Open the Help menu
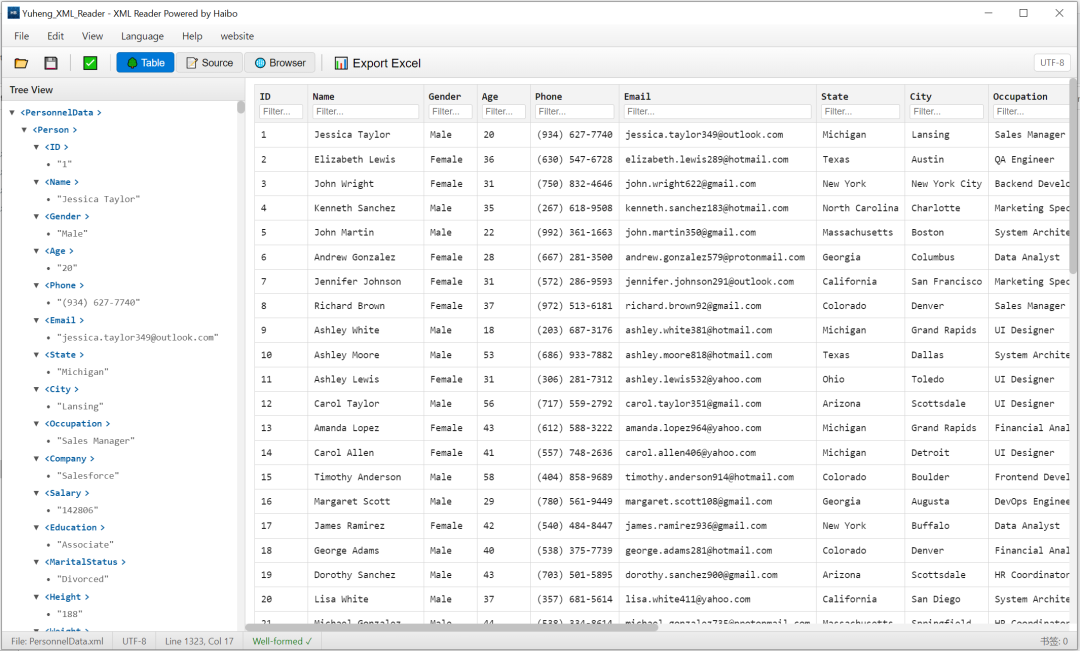 pos(192,36)
